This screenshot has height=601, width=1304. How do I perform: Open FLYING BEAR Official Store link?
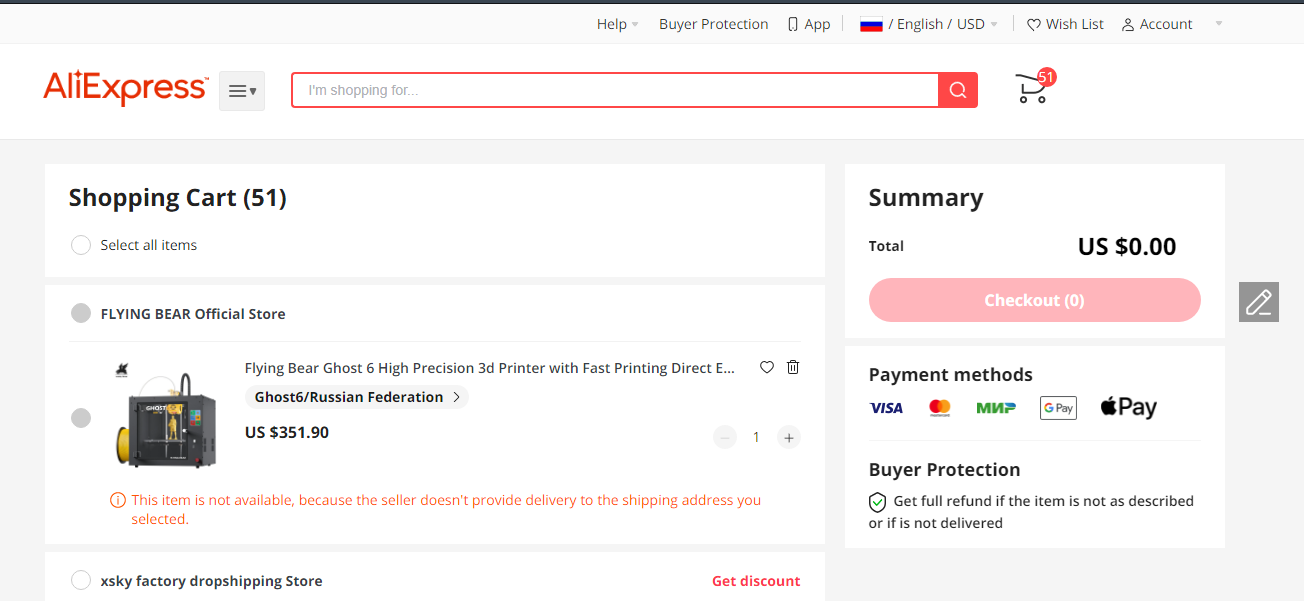(x=193, y=314)
